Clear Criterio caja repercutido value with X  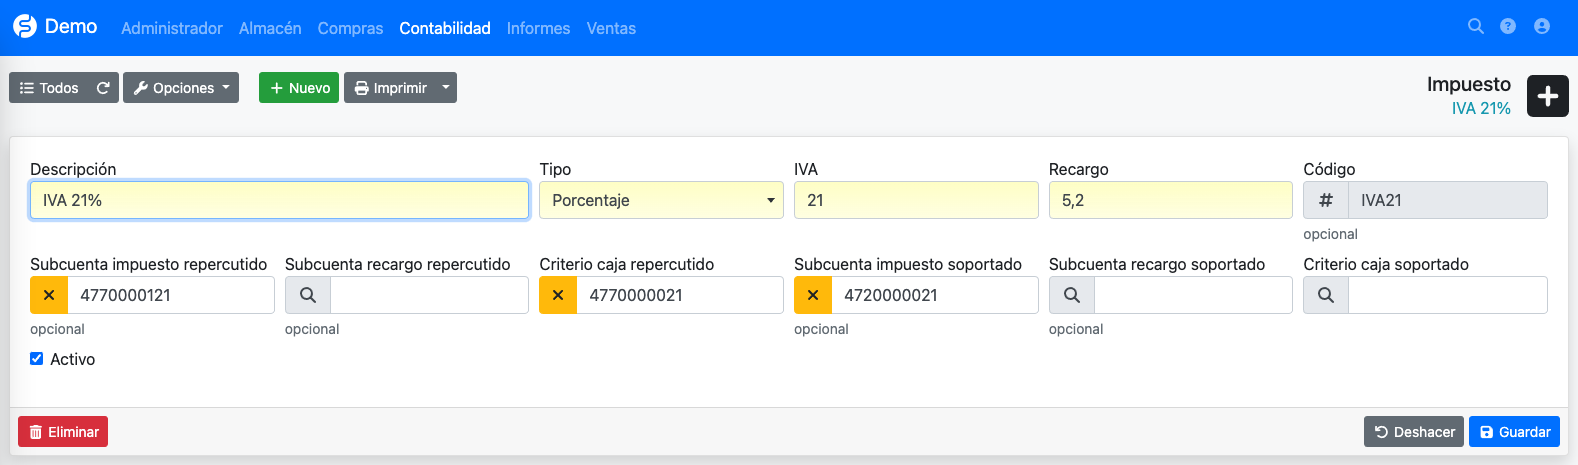(x=558, y=295)
